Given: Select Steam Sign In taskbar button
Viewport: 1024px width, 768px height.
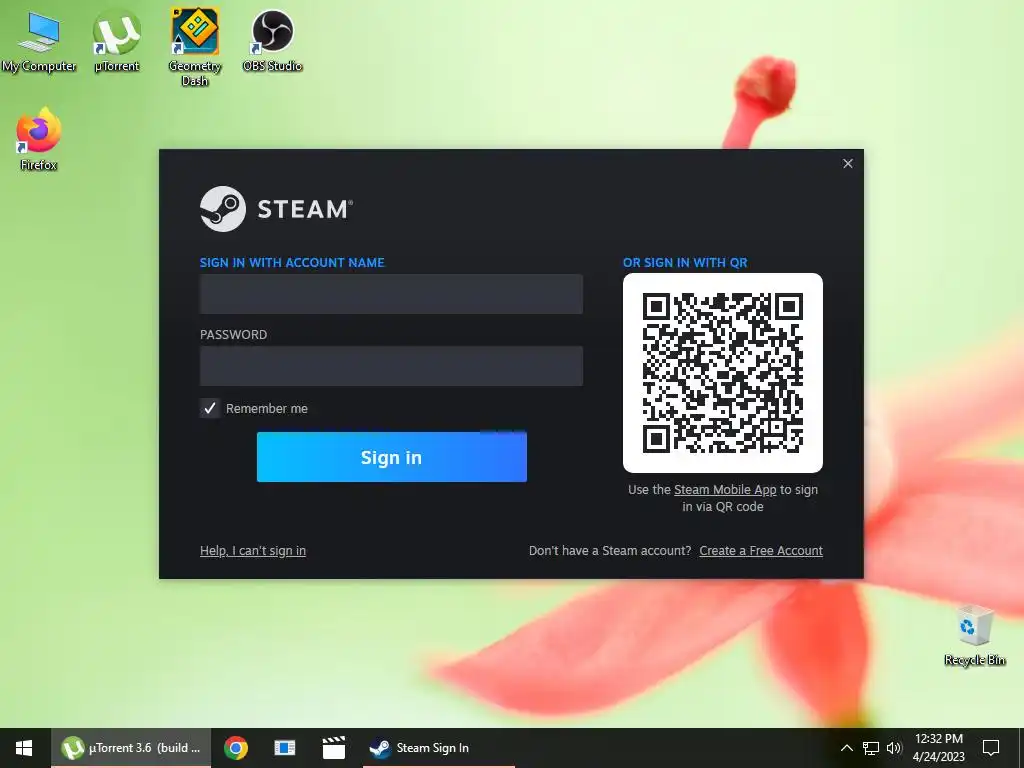Looking at the screenshot, I should pos(438,748).
